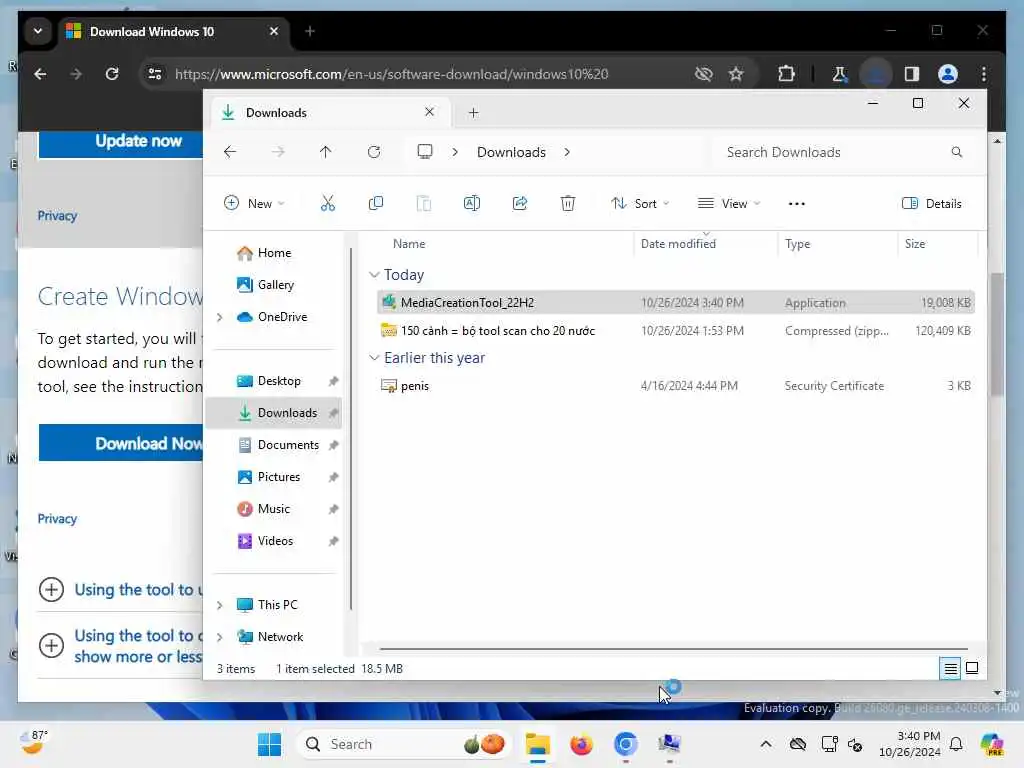Screen dimensions: 1024x768
Task: Select the Download Windows 10 browser tab
Action: click(x=174, y=31)
